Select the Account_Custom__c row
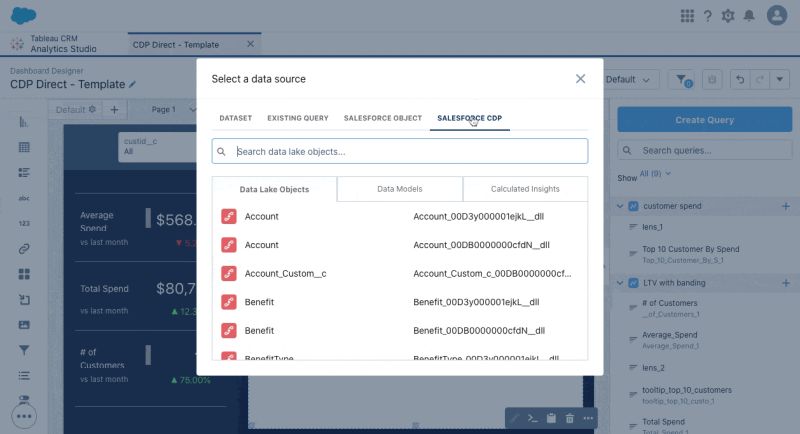The width and height of the screenshot is (800, 434). 400,273
